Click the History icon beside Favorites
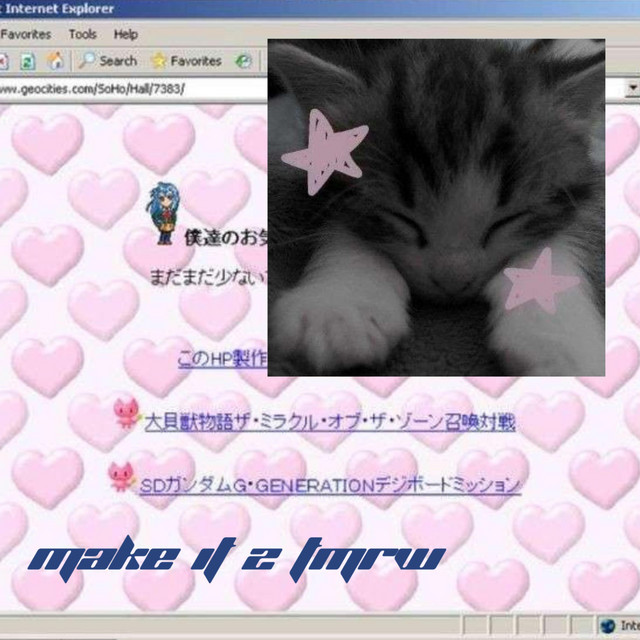The height and width of the screenshot is (640, 640). click(x=244, y=61)
